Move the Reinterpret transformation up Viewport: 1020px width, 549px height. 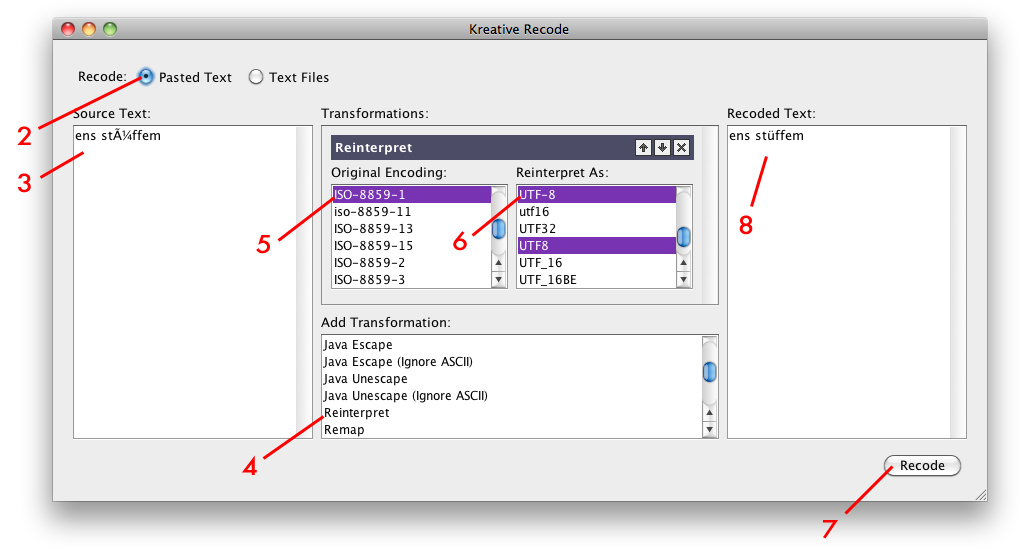point(643,148)
